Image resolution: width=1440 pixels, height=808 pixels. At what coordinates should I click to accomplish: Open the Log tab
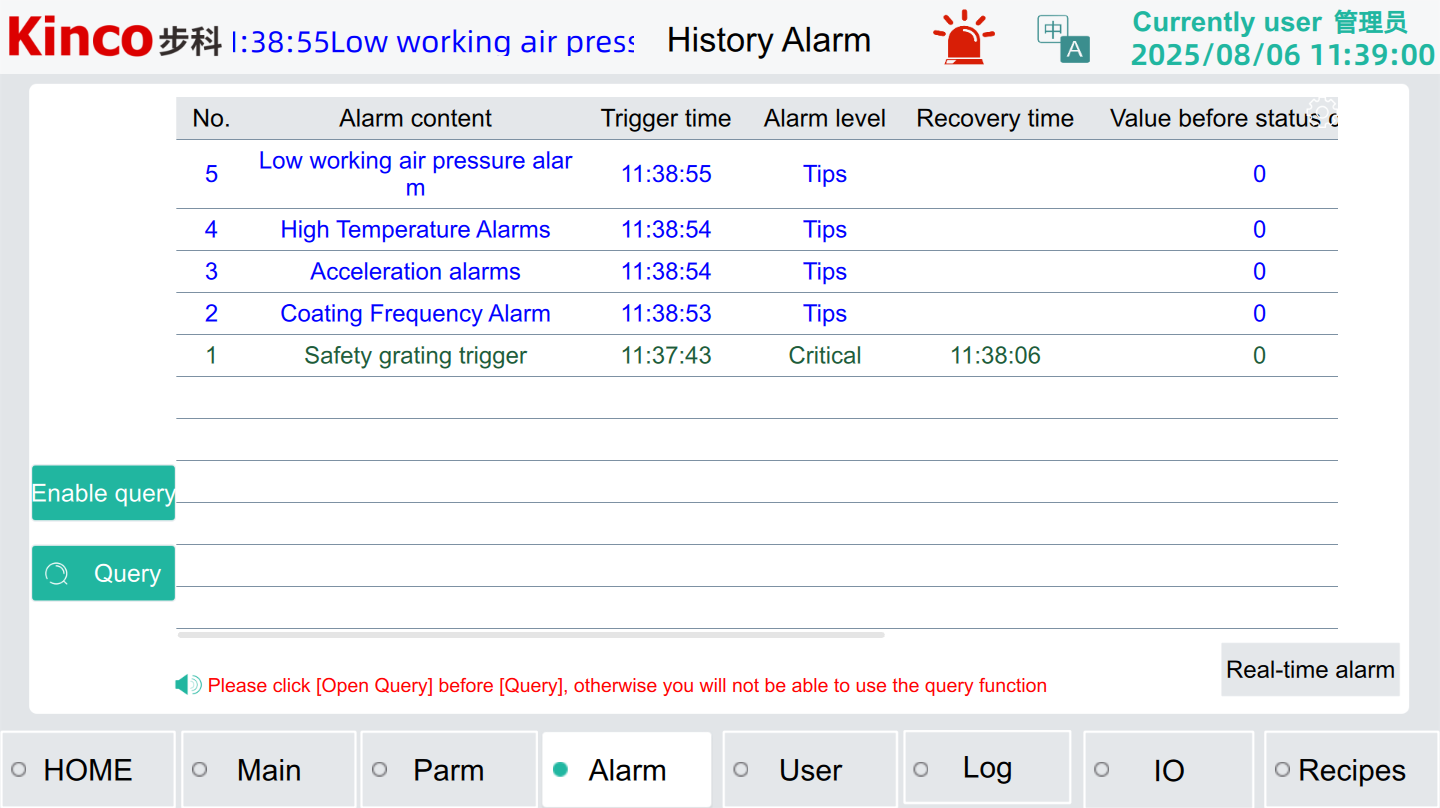(x=987, y=768)
